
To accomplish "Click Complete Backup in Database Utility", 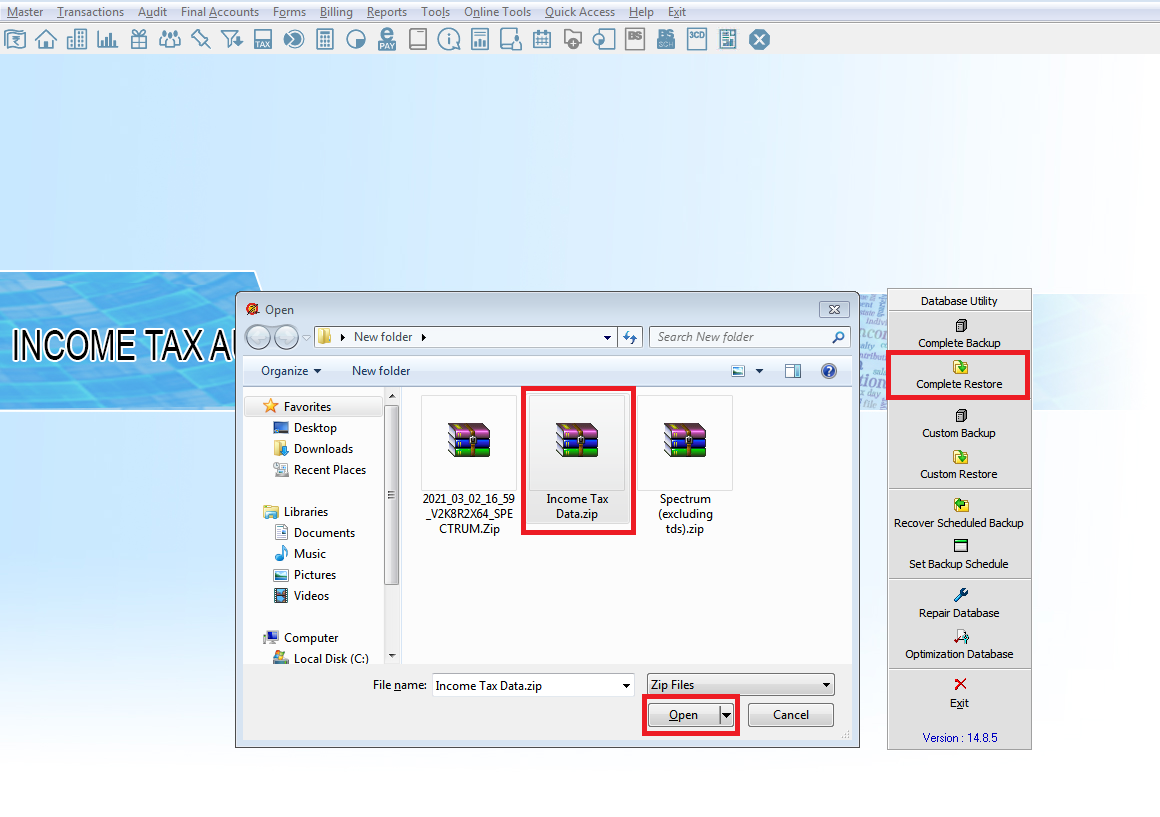I will click(x=960, y=334).
